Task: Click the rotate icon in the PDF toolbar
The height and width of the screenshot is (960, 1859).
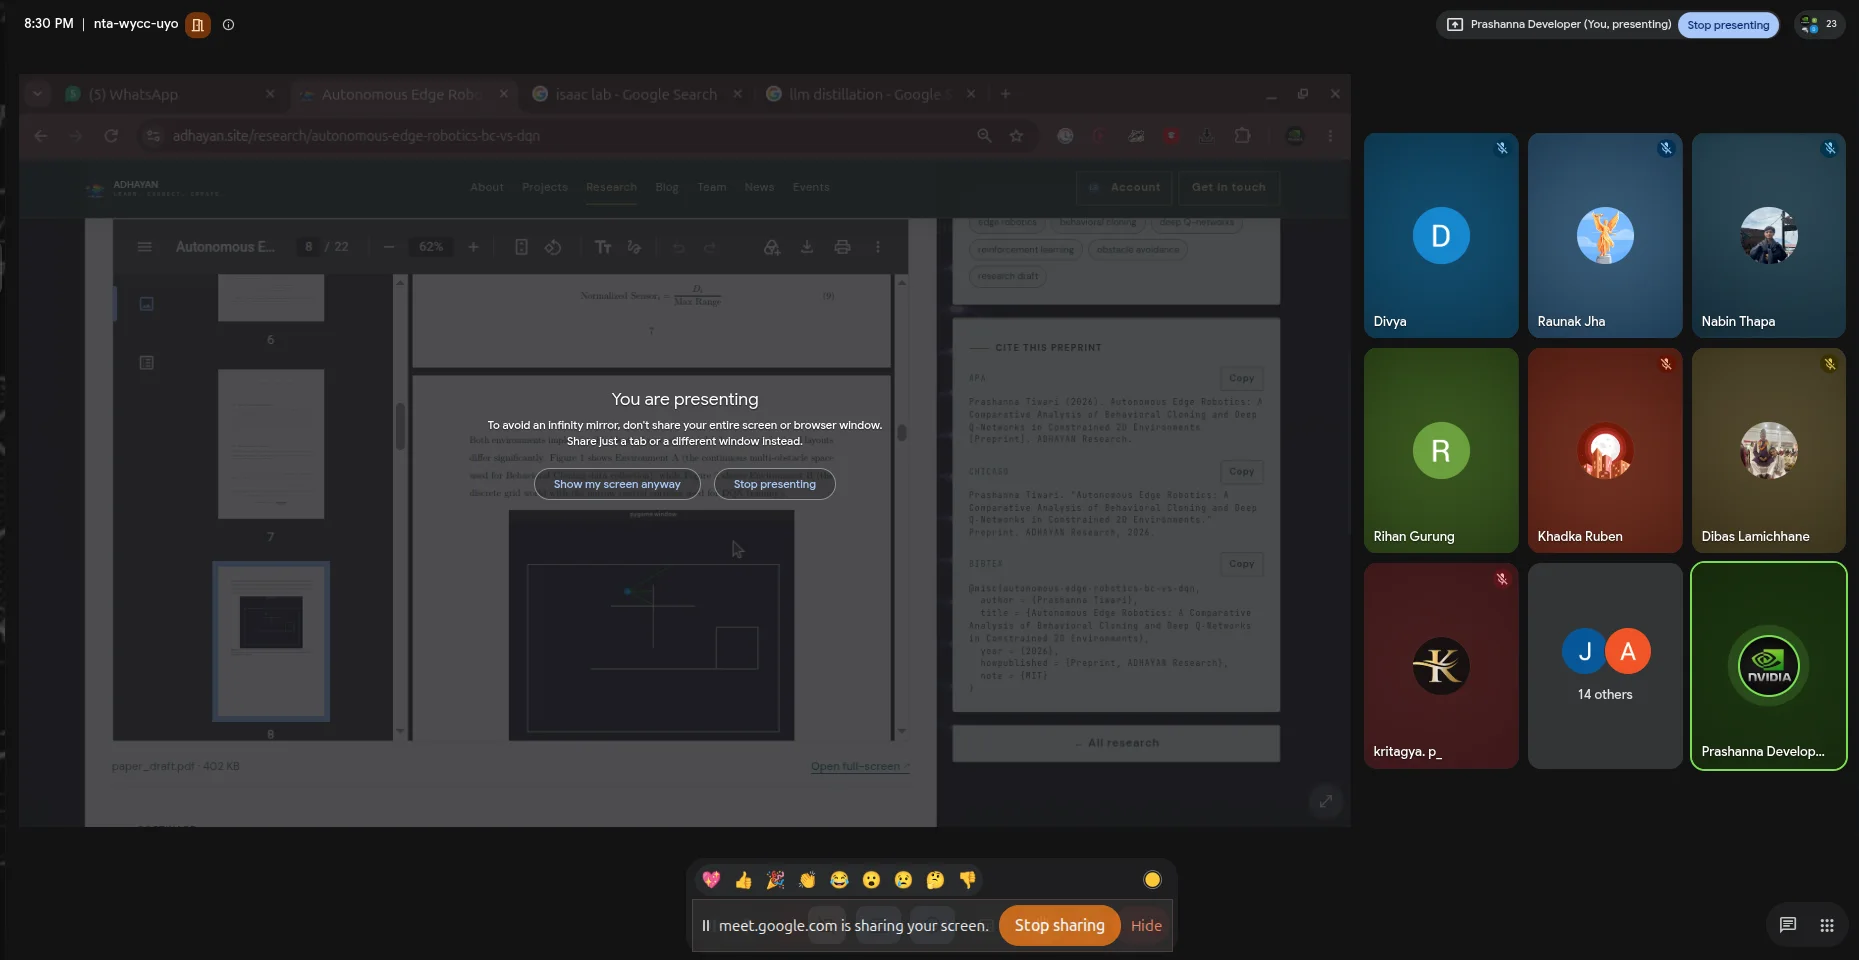Action: [x=553, y=247]
